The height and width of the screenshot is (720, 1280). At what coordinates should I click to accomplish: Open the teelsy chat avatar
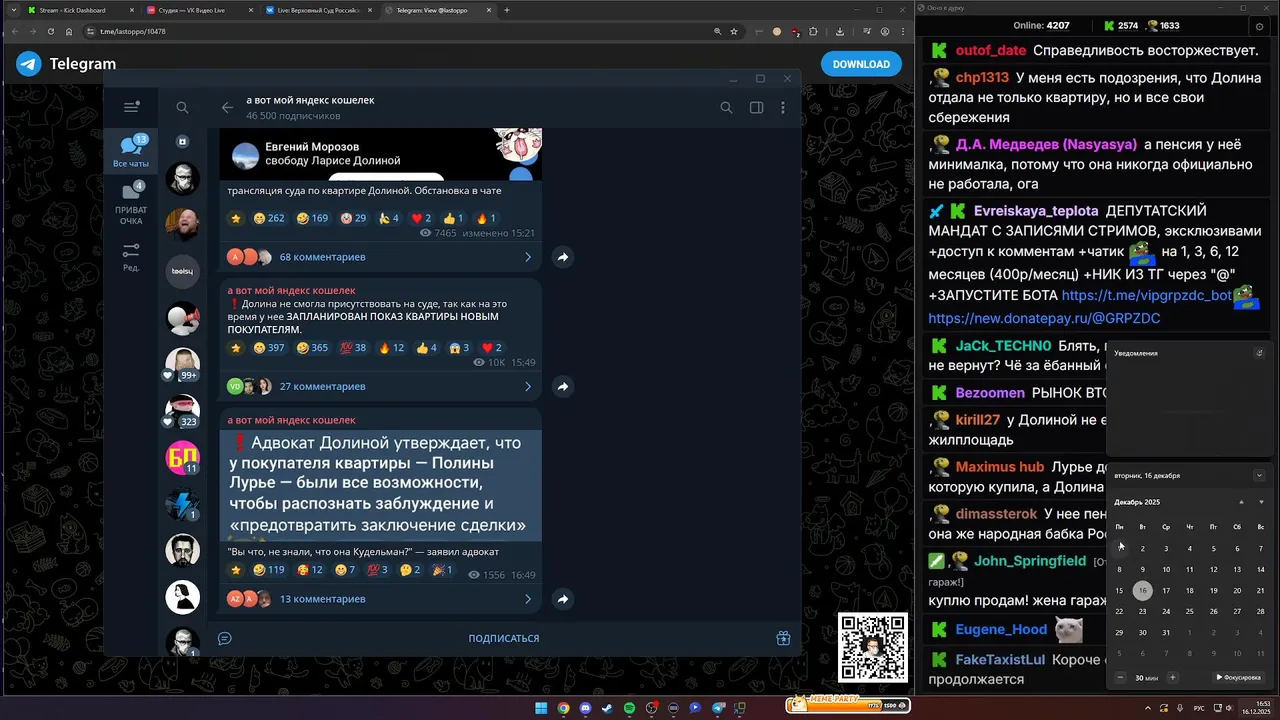click(182, 271)
